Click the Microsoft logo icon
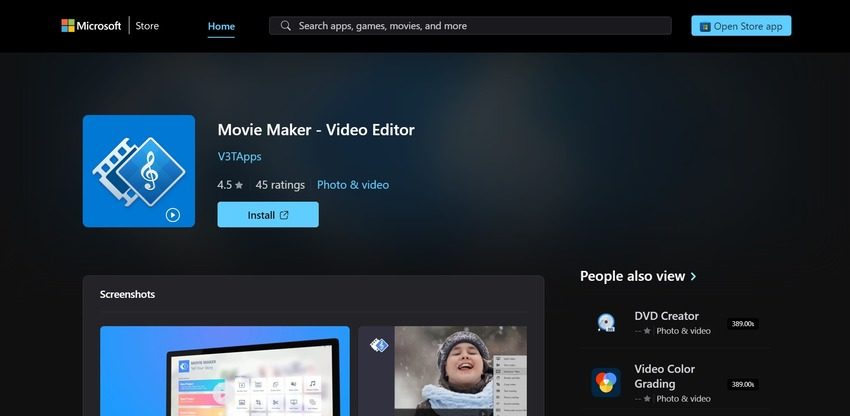This screenshot has width=850, height=416. (x=68, y=25)
